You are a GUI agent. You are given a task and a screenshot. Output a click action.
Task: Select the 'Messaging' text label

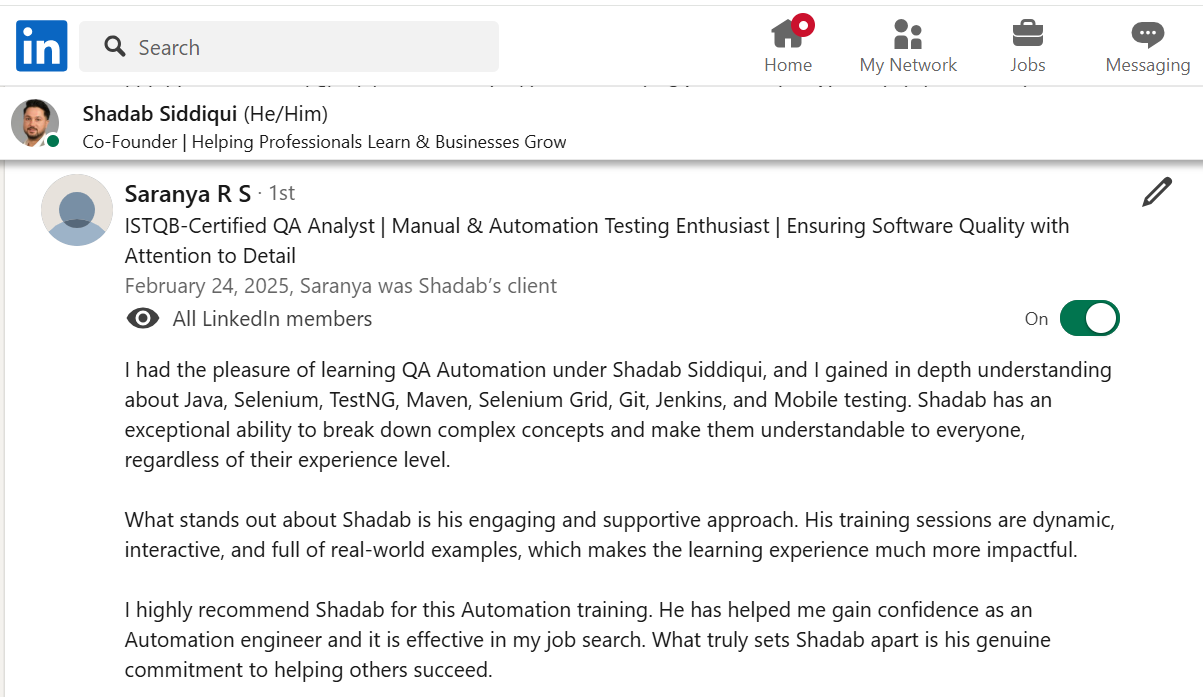[1147, 65]
